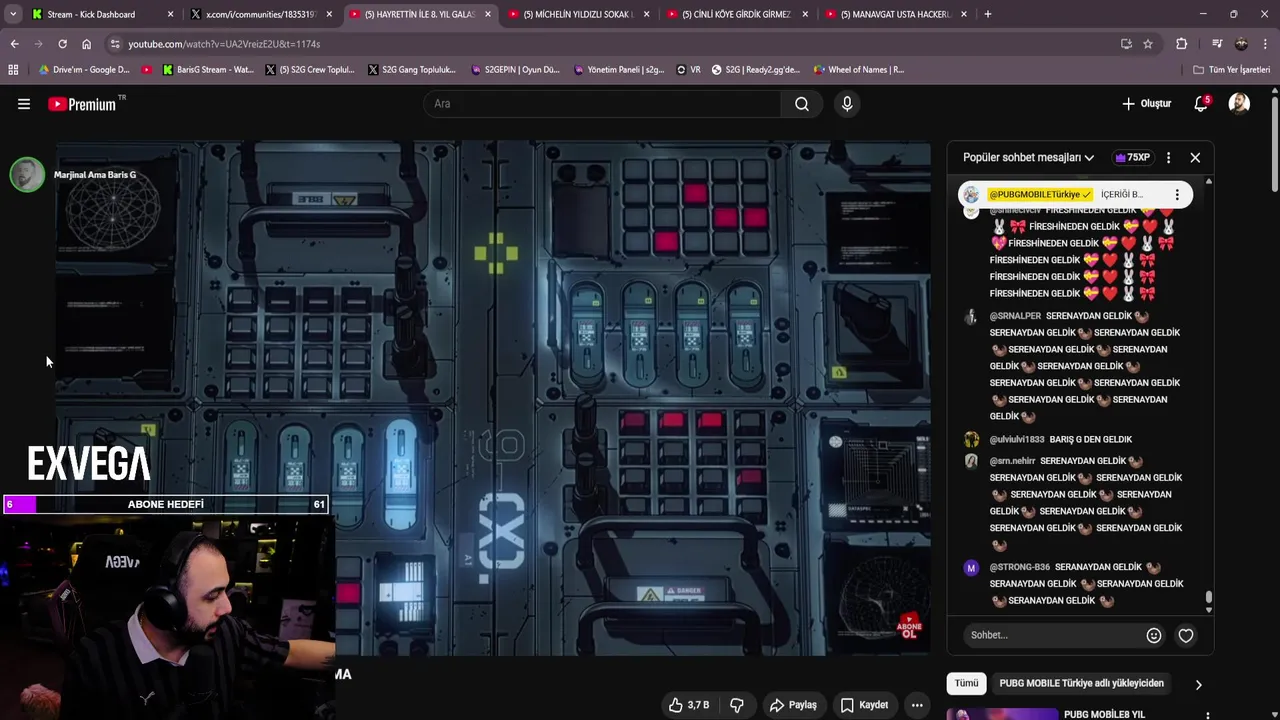1280x720 pixels.
Task: Start voice search with microphone icon
Action: [x=847, y=104]
